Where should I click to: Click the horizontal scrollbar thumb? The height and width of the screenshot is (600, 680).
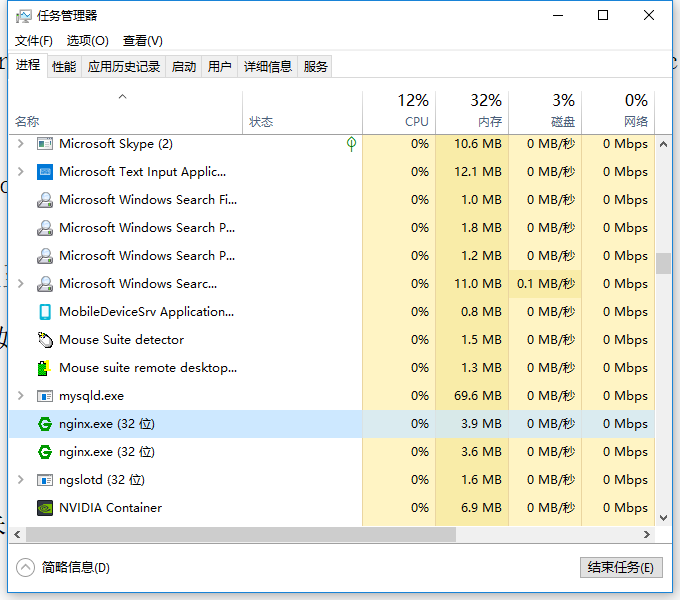[x=241, y=535]
